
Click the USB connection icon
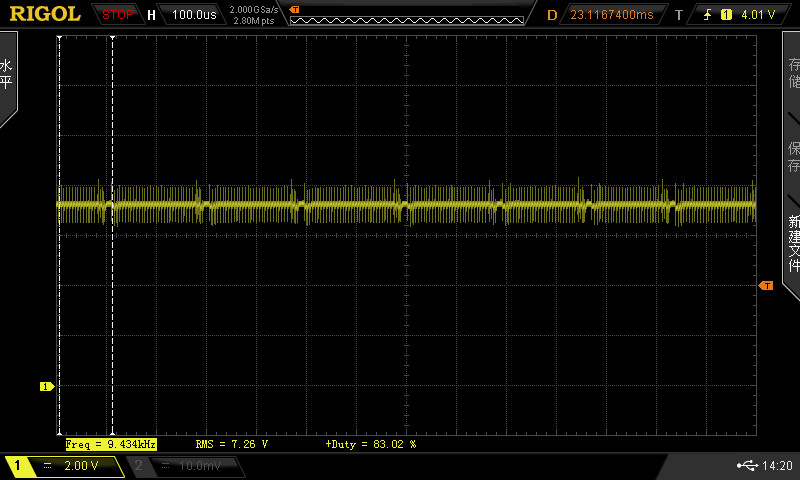pos(747,465)
